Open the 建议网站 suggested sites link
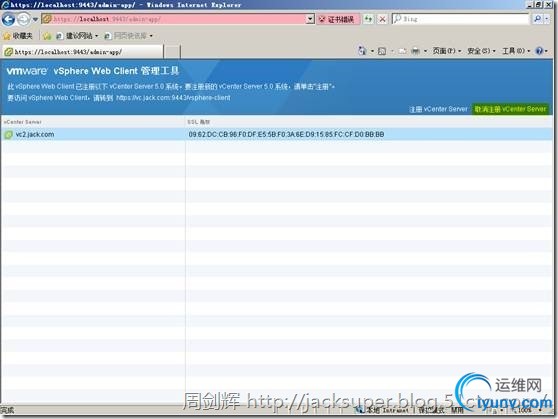558x419 pixels. pyautogui.click(x=77, y=36)
